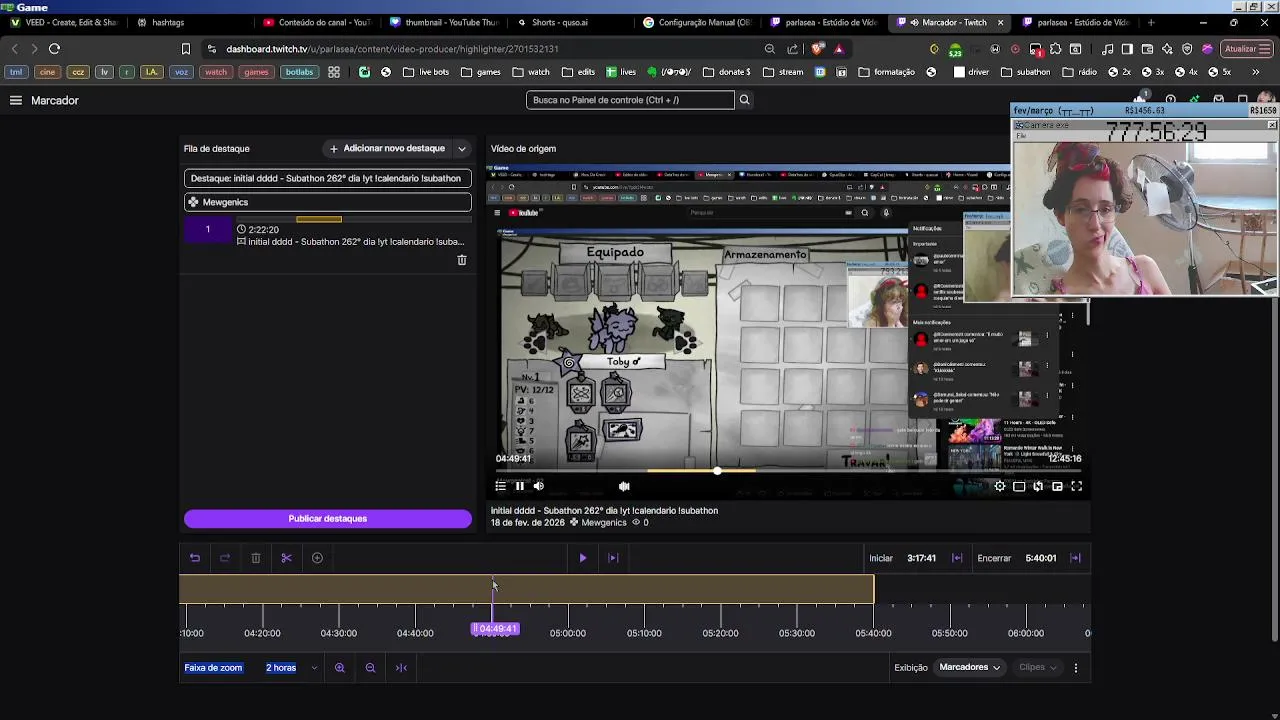Open the formatação bookmark folder
The width and height of the screenshot is (1280, 720).
coord(885,72)
